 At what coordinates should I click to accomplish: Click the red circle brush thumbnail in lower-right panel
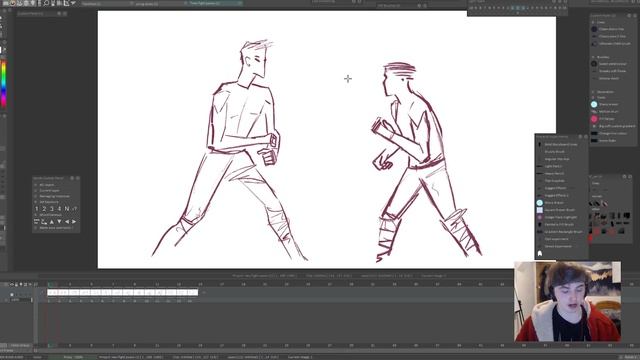[591, 238]
